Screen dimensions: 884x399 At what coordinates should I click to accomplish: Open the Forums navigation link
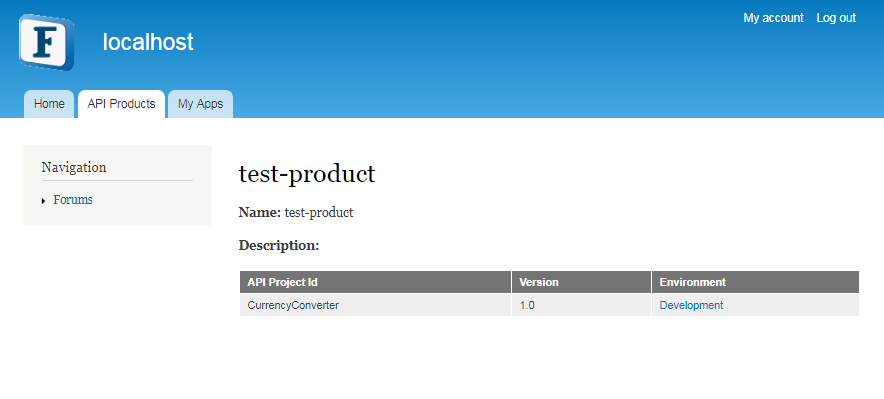point(73,200)
